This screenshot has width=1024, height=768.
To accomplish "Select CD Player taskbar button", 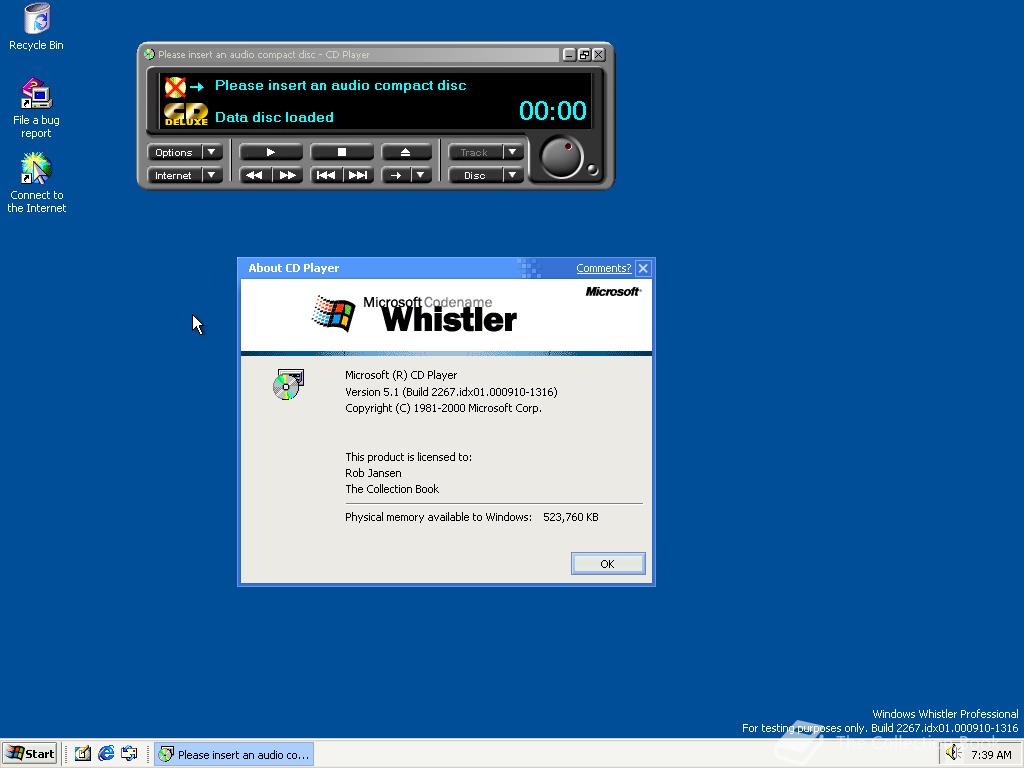I will 234,754.
